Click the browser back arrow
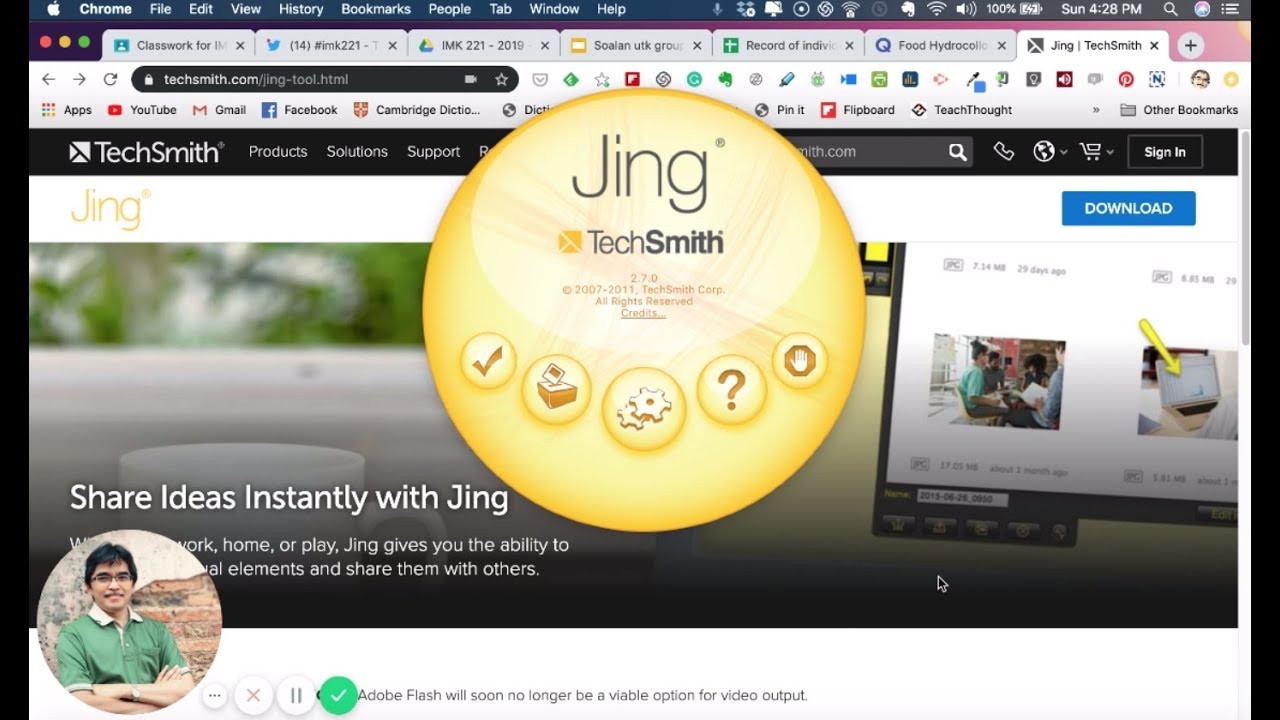 [x=48, y=79]
